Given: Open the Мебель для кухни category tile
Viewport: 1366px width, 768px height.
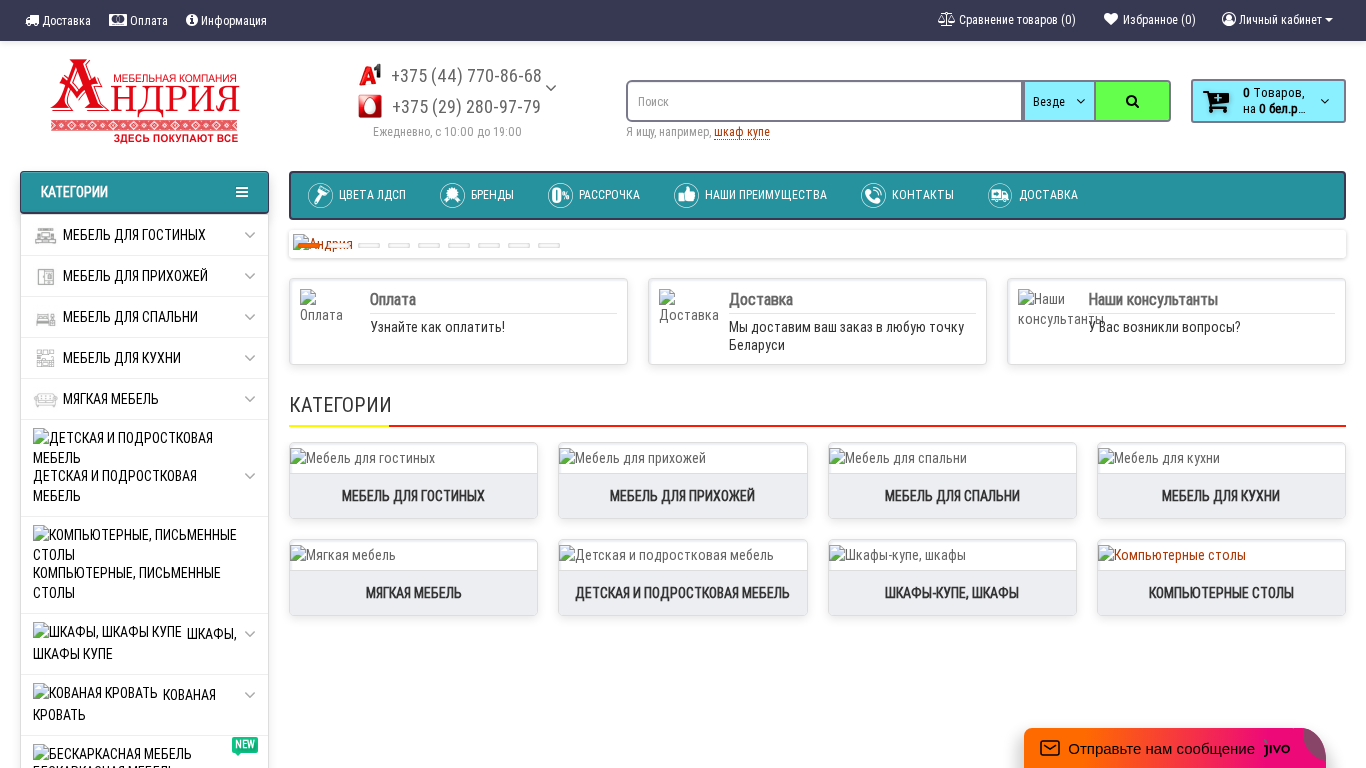Looking at the screenshot, I should coord(1221,481).
